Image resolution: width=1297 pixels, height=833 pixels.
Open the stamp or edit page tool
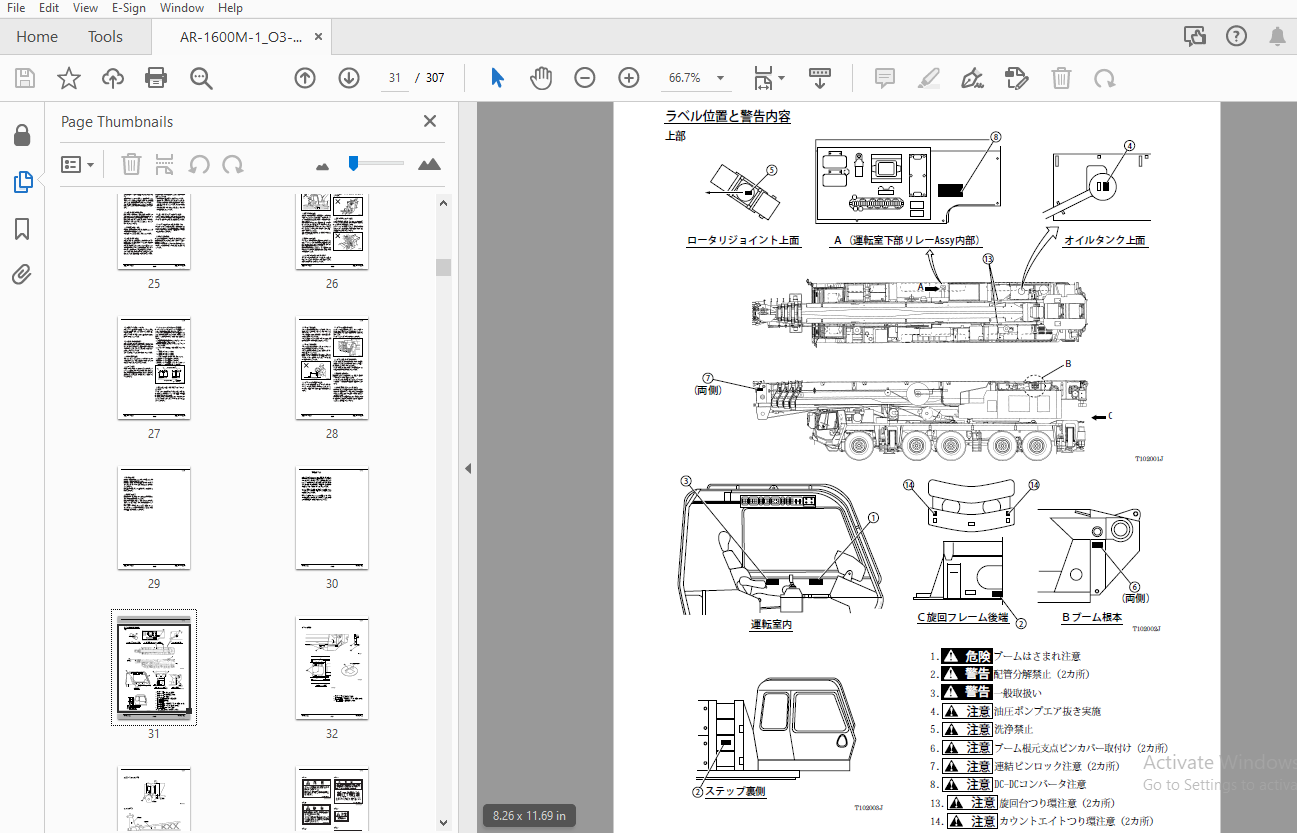[1017, 78]
